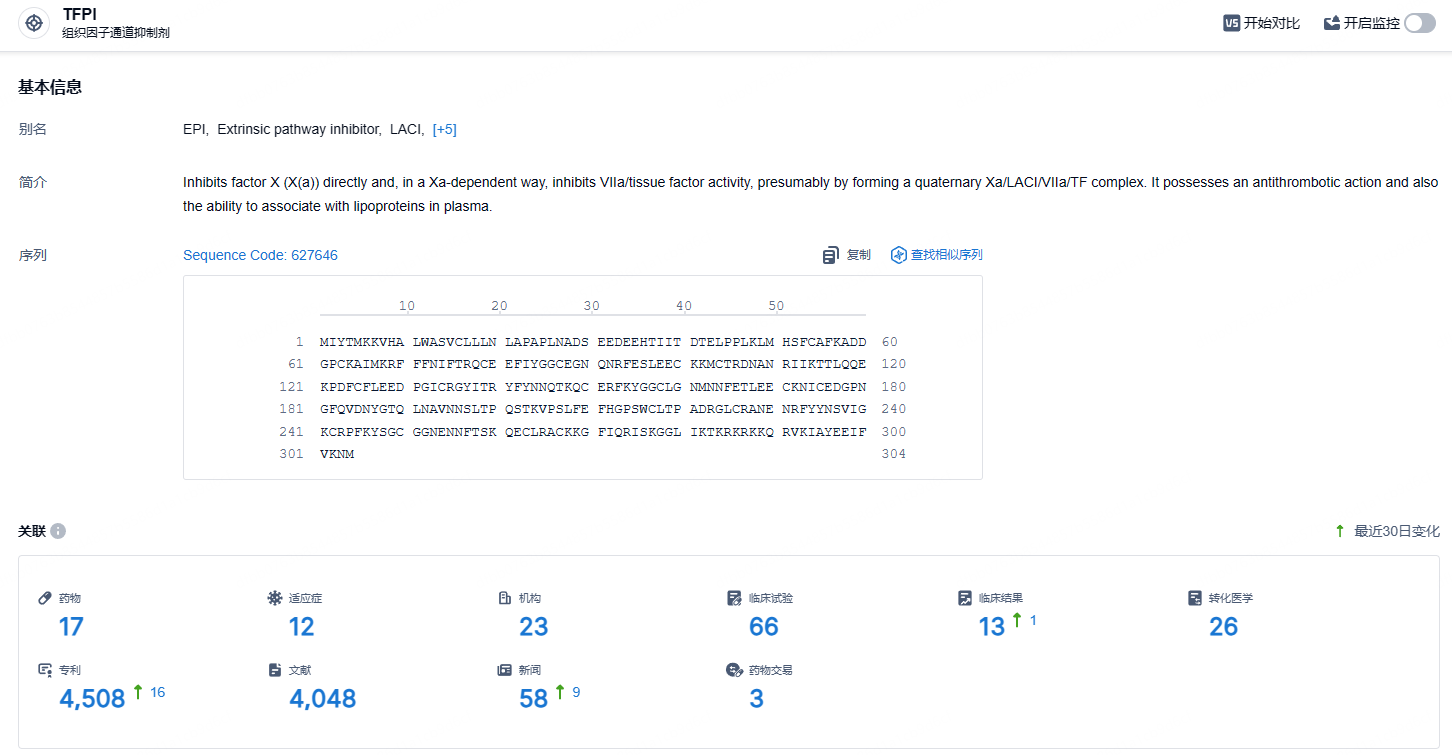Click the 转化医学 icon
The height and width of the screenshot is (755, 1452).
pos(1194,598)
